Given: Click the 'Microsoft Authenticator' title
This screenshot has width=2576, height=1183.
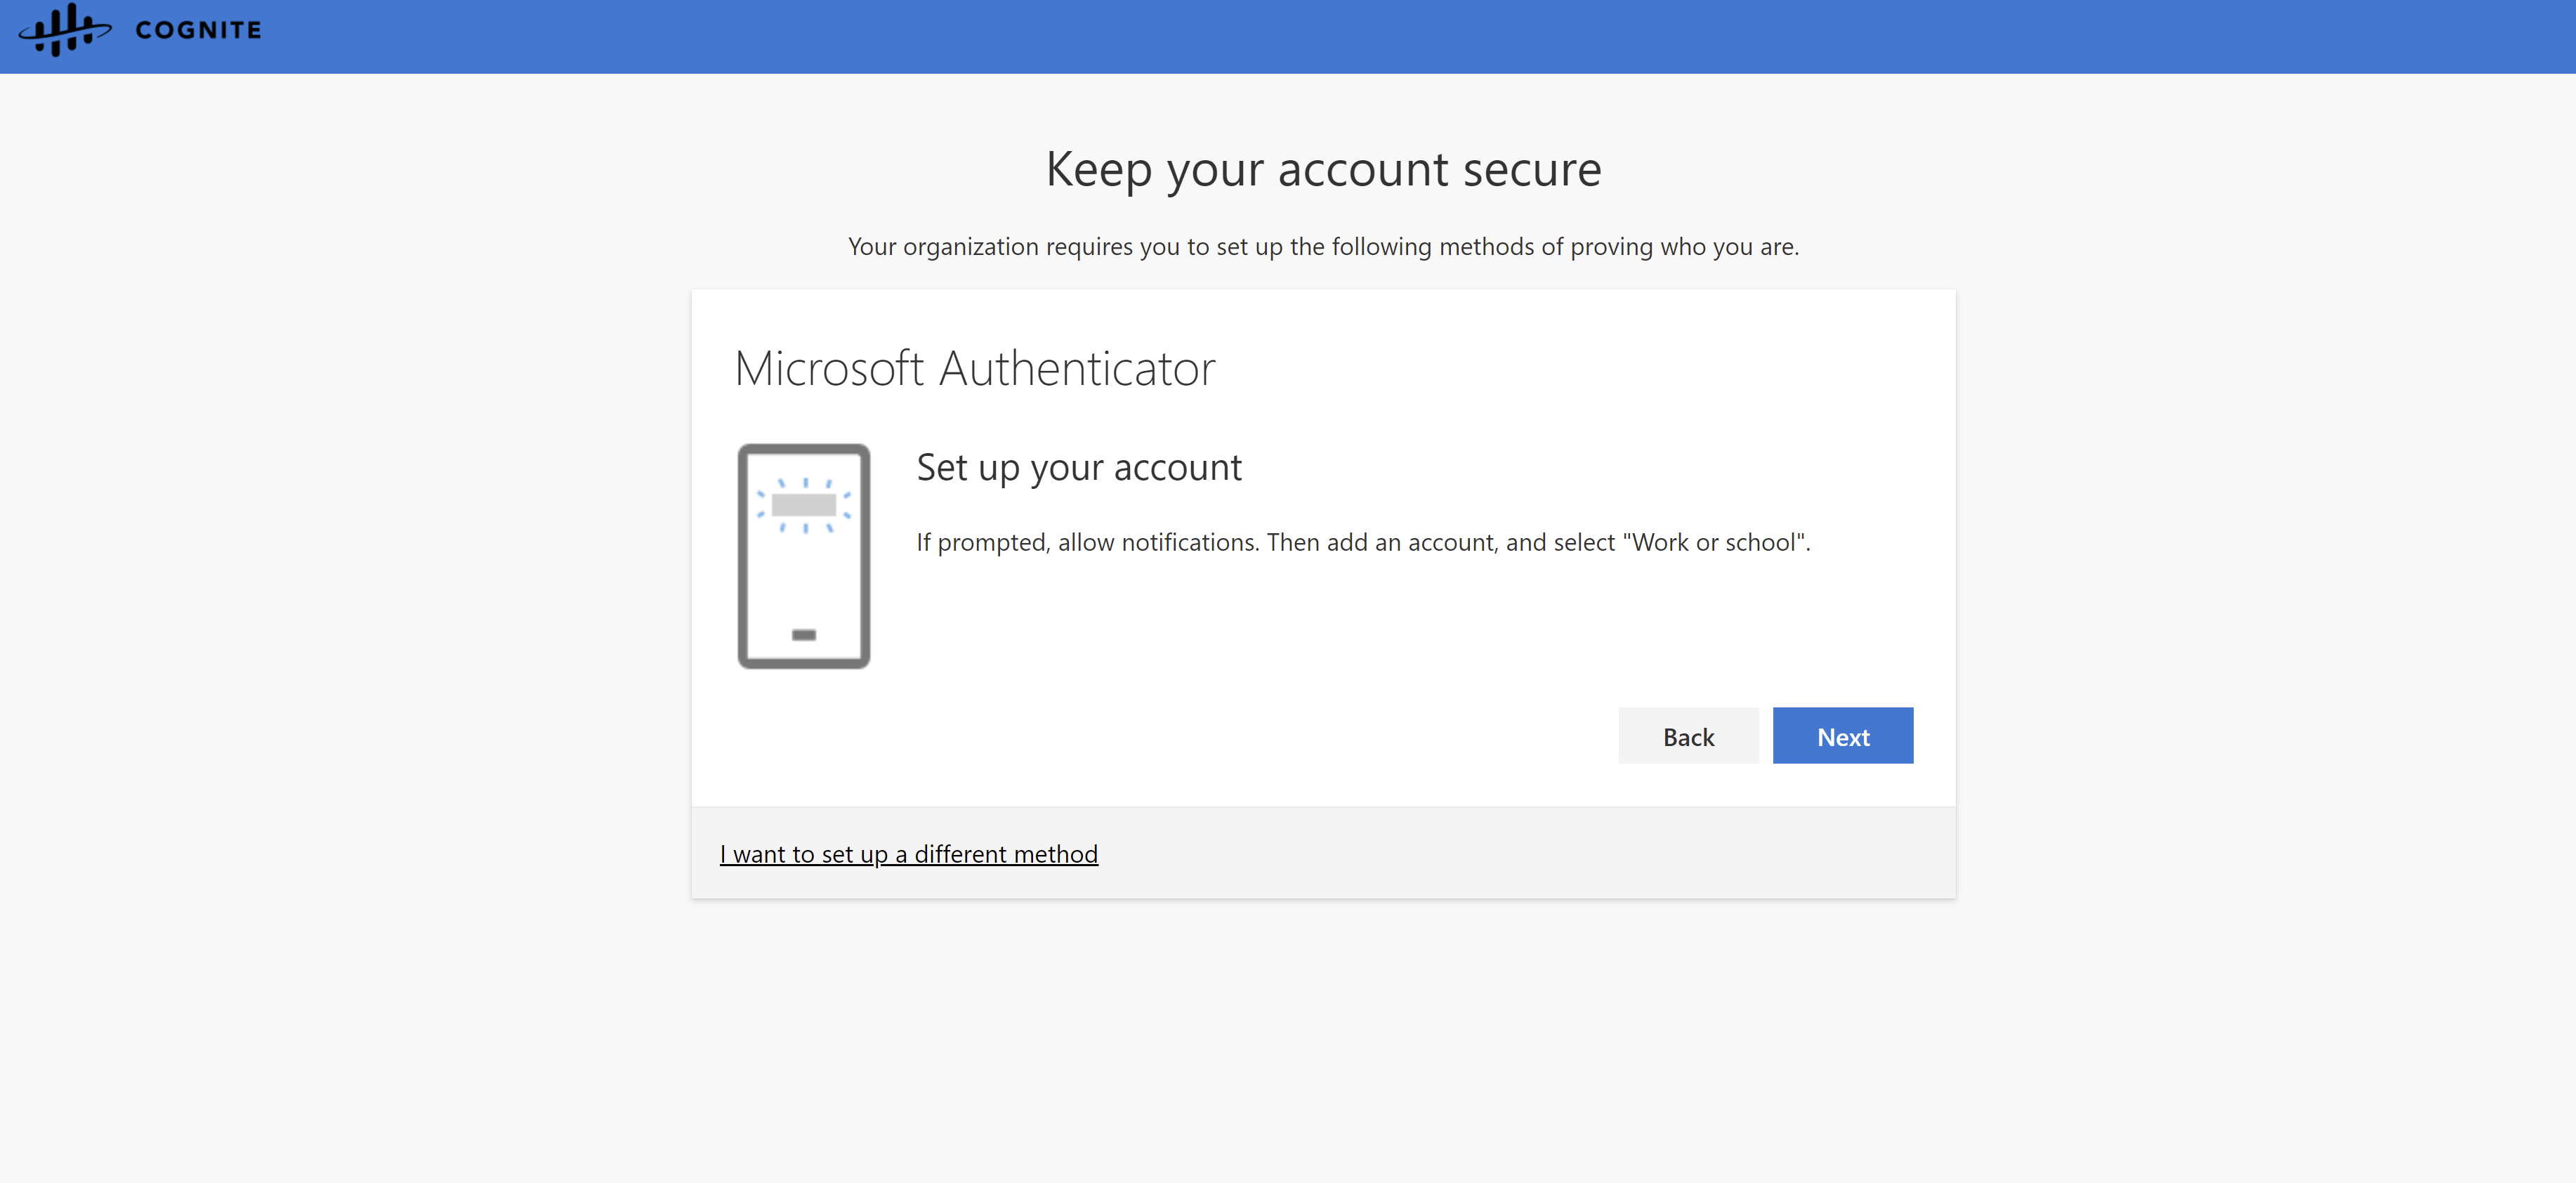Looking at the screenshot, I should pyautogui.click(x=974, y=368).
